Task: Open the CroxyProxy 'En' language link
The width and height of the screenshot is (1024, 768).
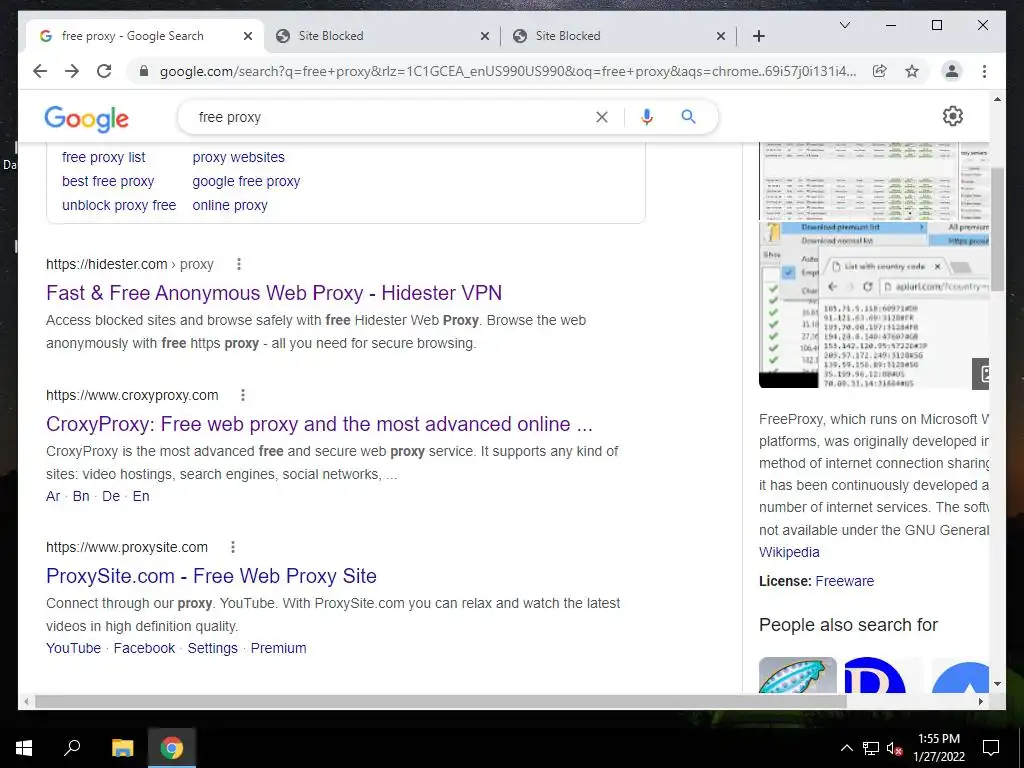Action: 141,496
